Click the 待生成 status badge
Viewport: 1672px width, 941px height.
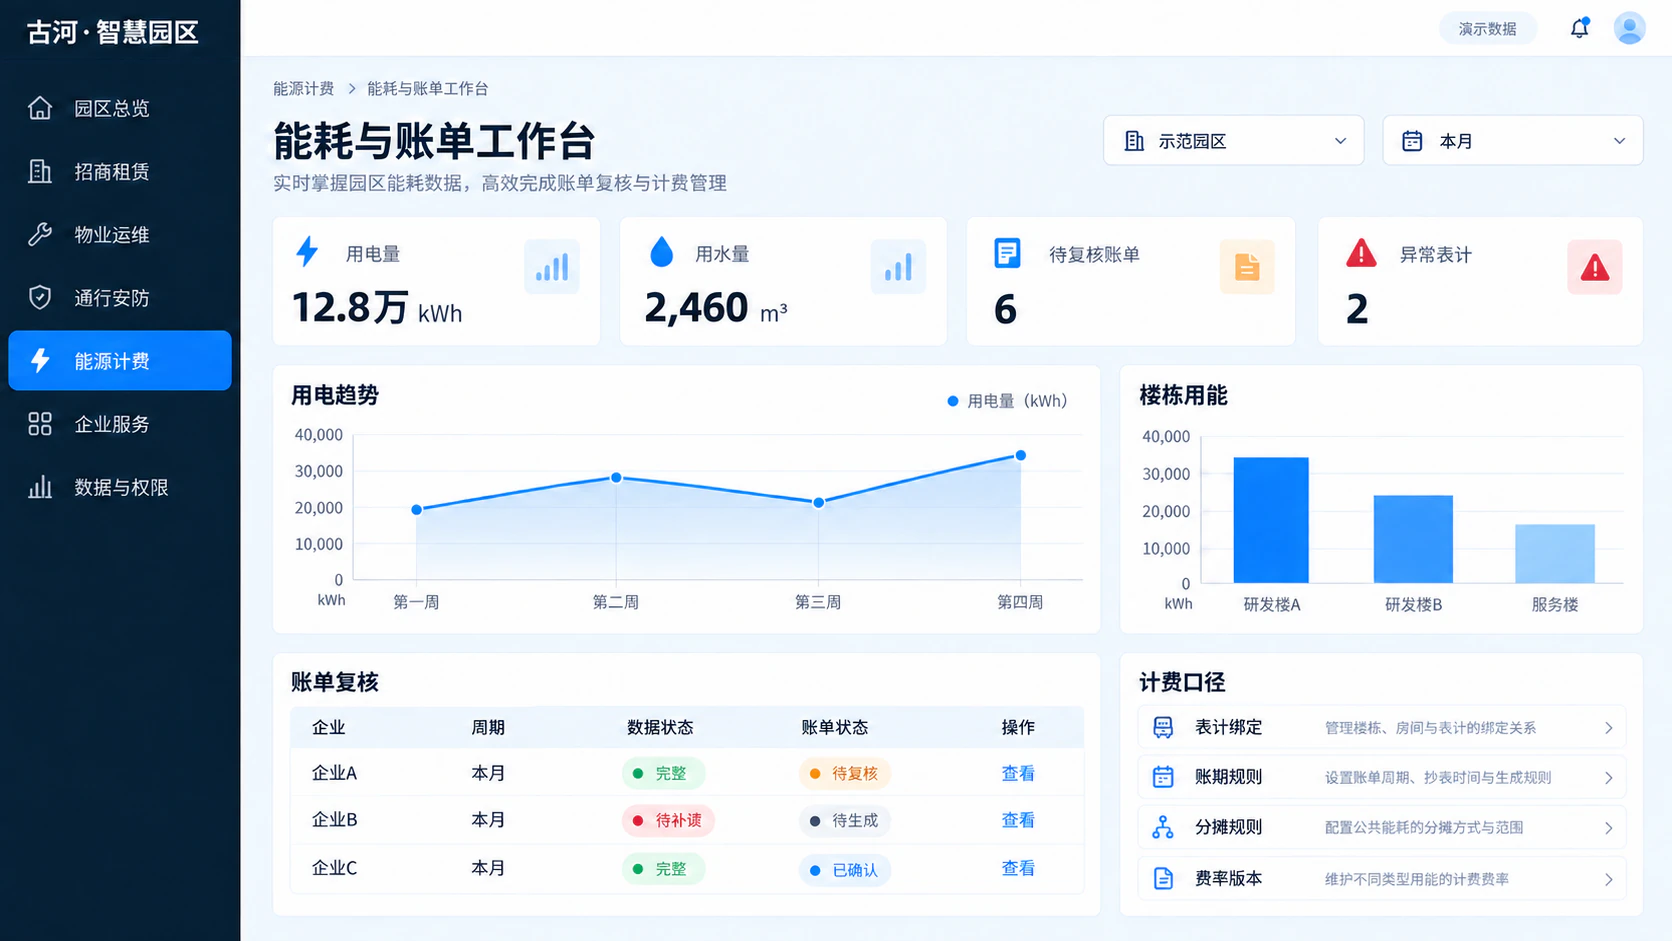click(x=844, y=820)
